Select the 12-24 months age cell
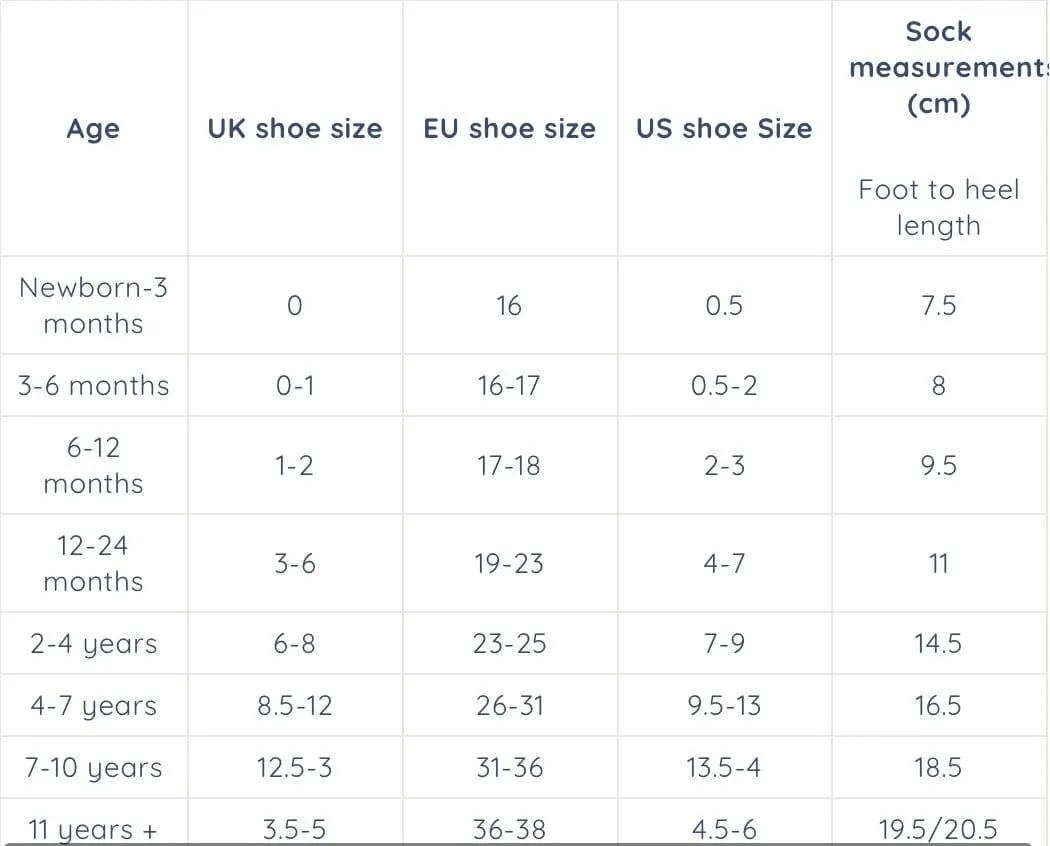The image size is (1050, 846). (x=93, y=563)
